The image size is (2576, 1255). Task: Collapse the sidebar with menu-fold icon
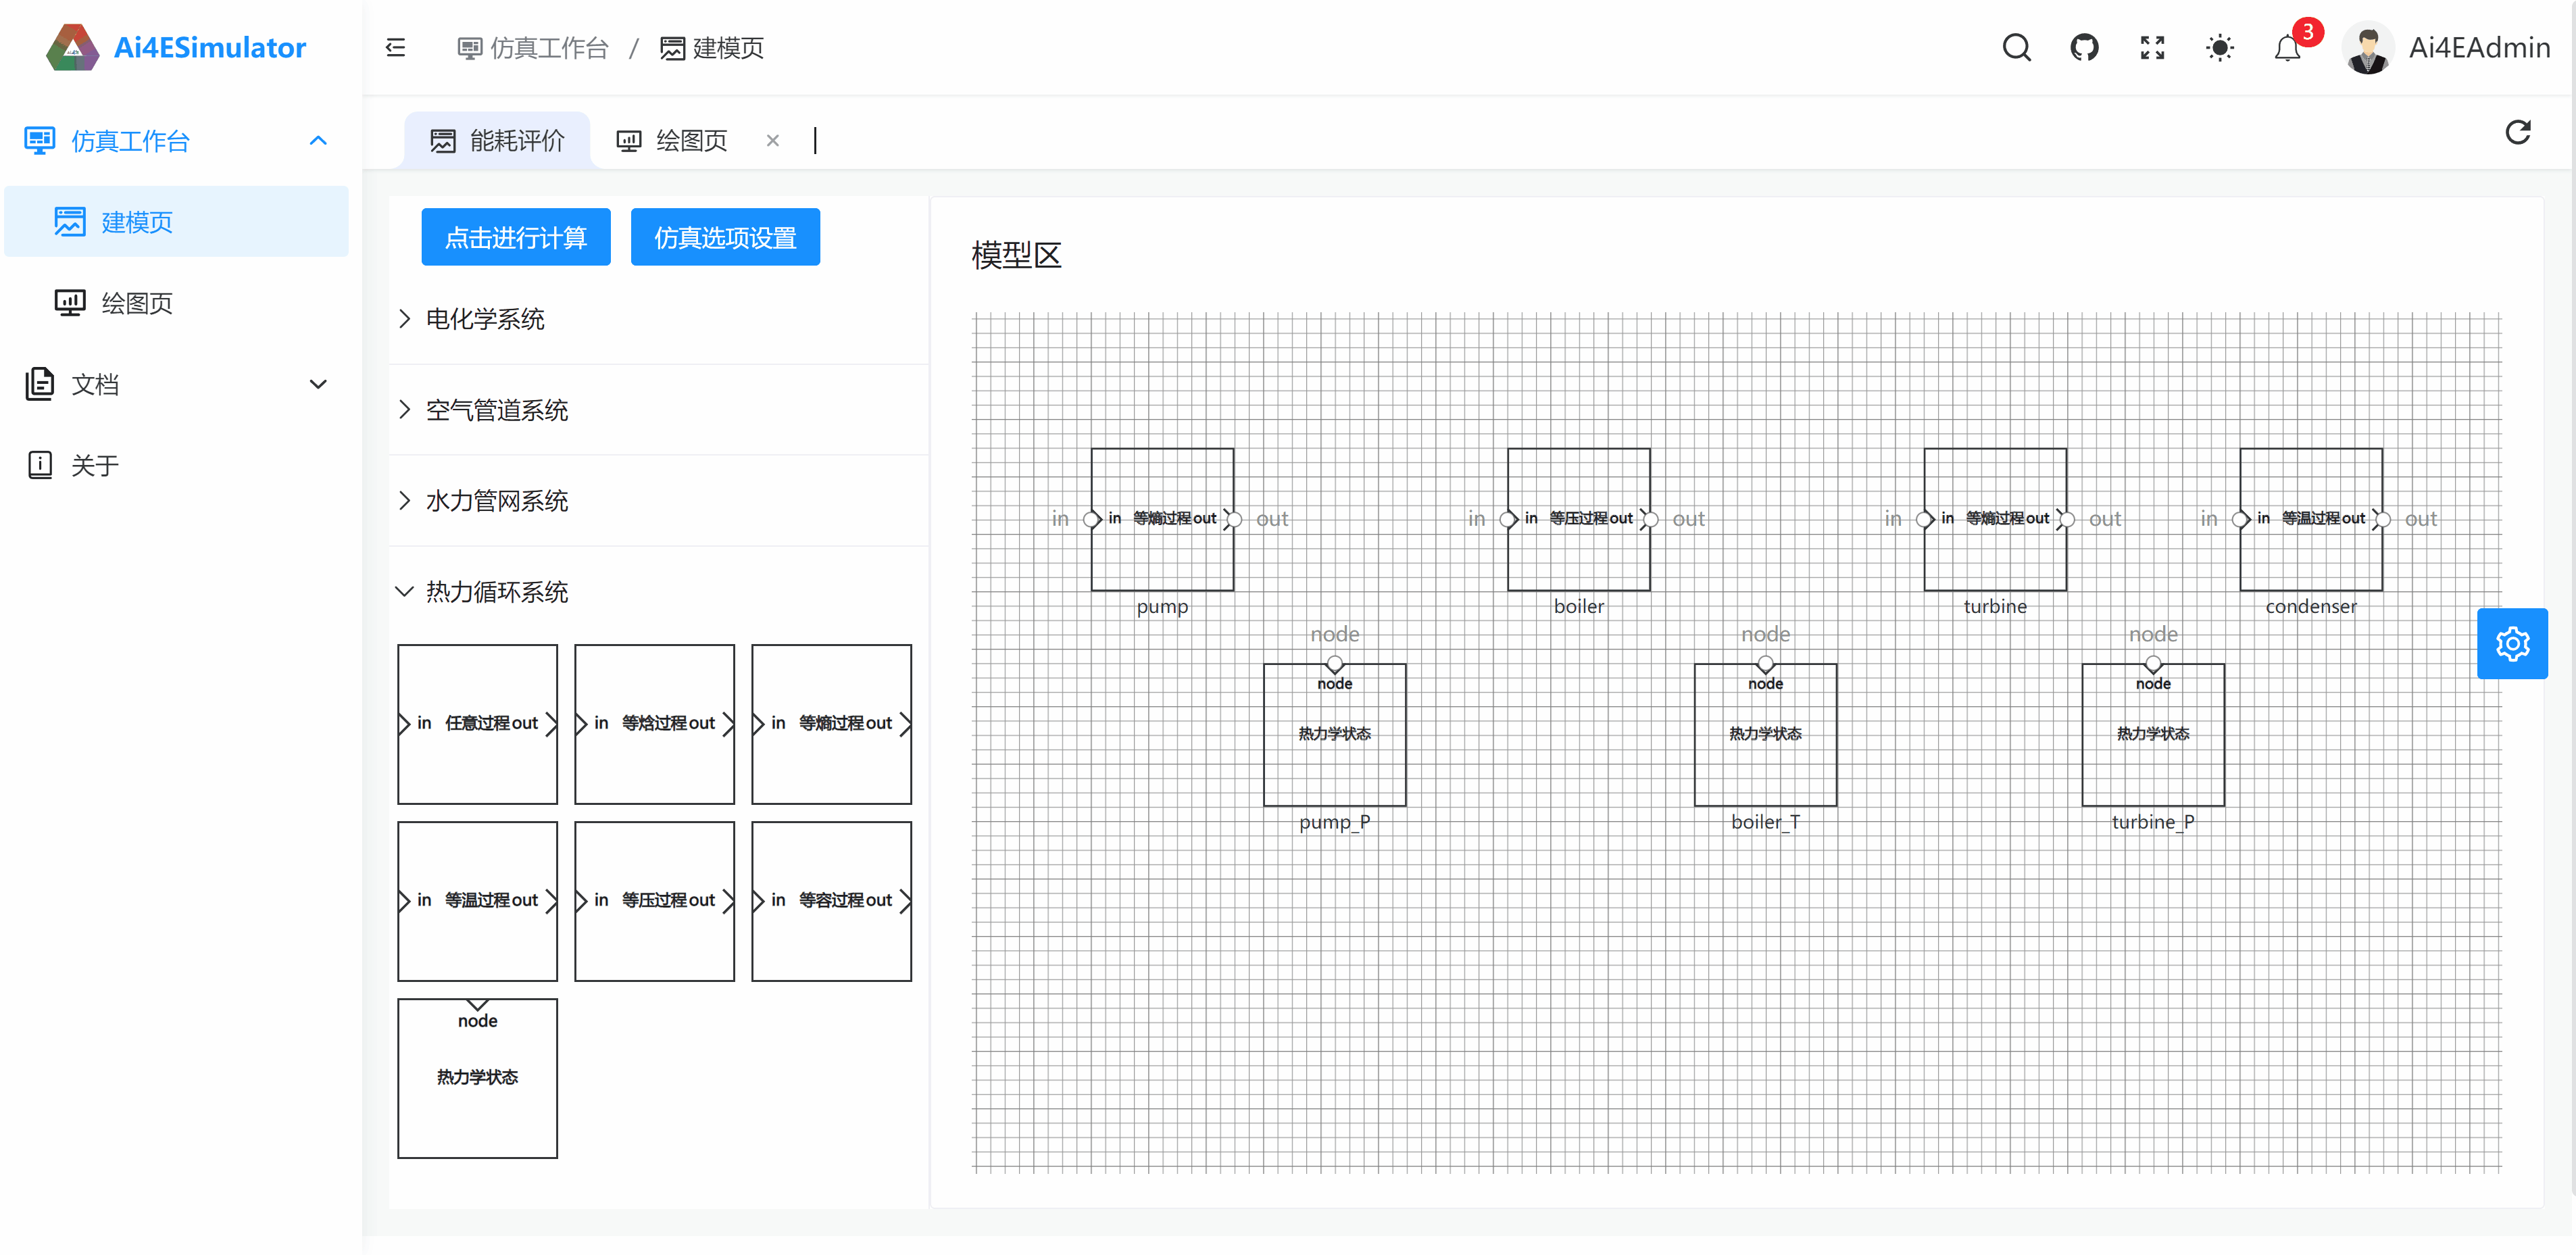(395, 47)
